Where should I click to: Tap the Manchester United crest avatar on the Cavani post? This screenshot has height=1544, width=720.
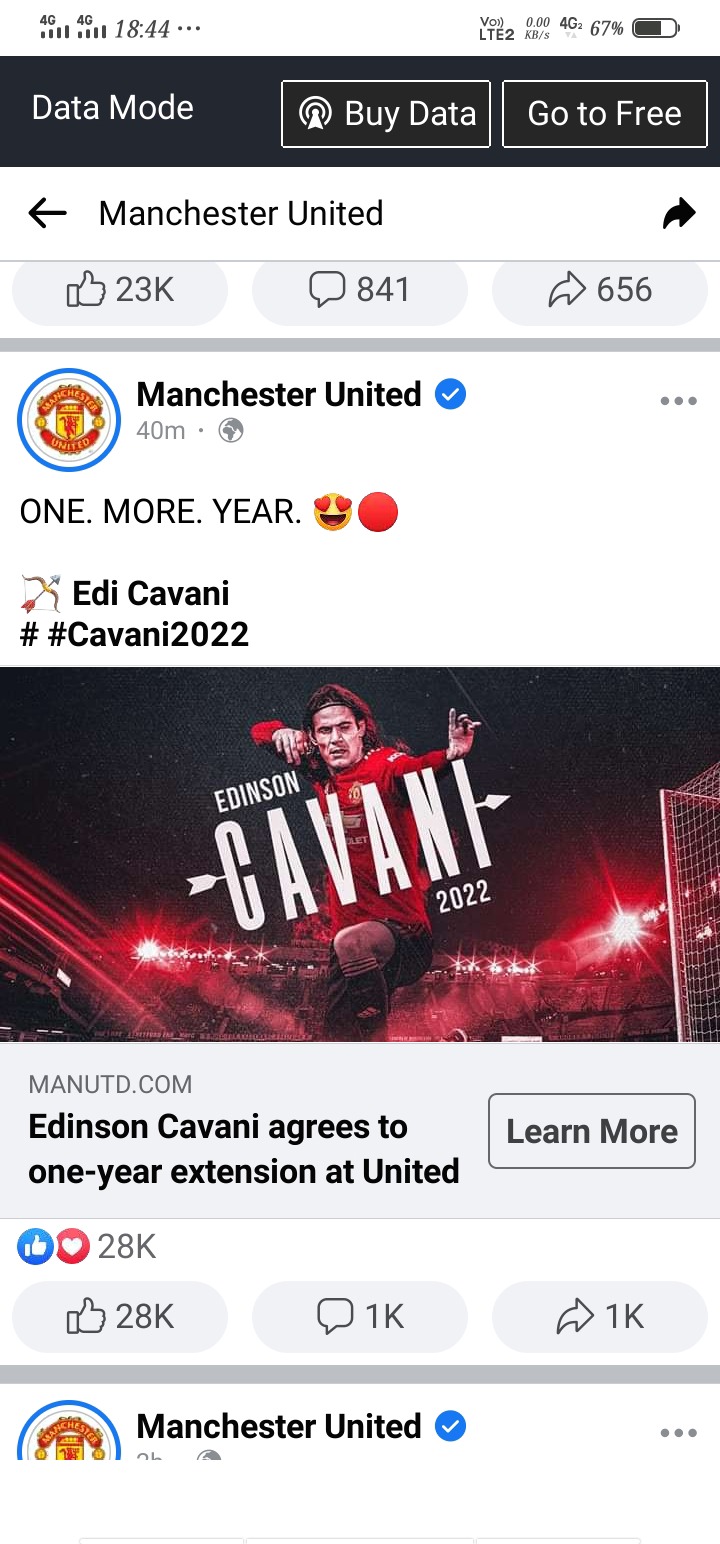click(x=69, y=419)
